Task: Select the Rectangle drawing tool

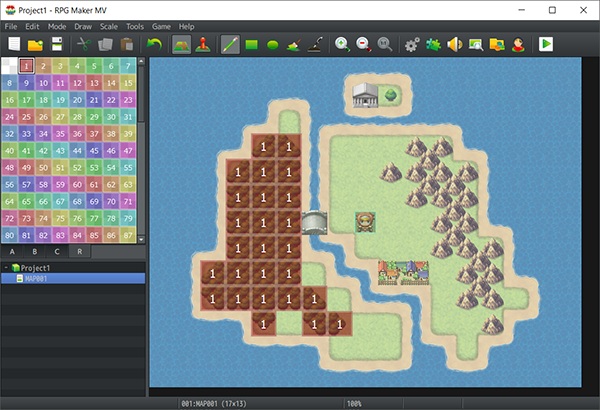Action: [x=251, y=44]
